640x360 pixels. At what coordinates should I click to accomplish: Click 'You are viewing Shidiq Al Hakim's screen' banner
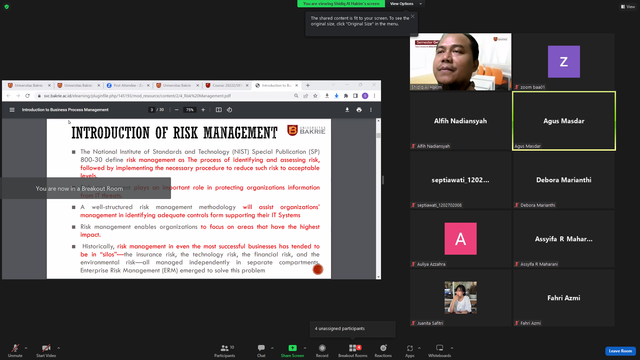[x=341, y=4]
